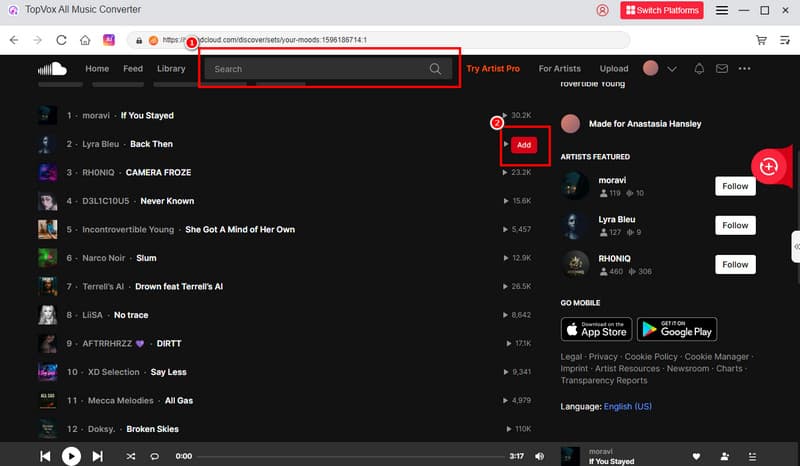Click the Switch Platforms button
800x466 pixels.
(662, 10)
